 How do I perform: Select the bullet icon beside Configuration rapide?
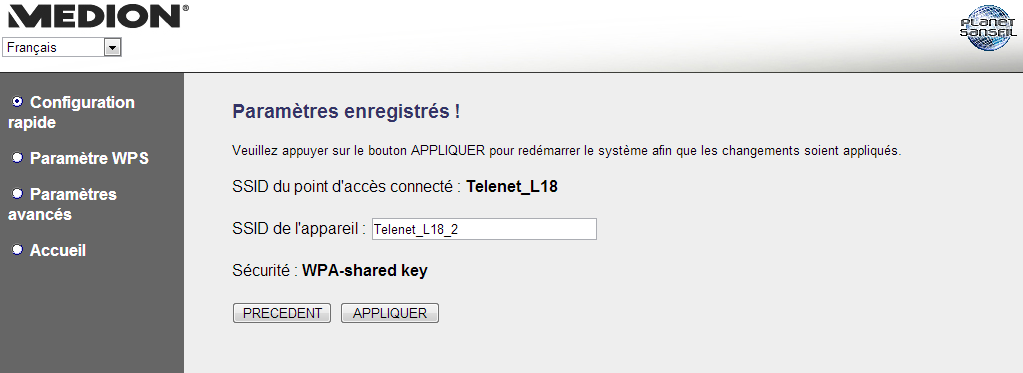click(x=18, y=102)
